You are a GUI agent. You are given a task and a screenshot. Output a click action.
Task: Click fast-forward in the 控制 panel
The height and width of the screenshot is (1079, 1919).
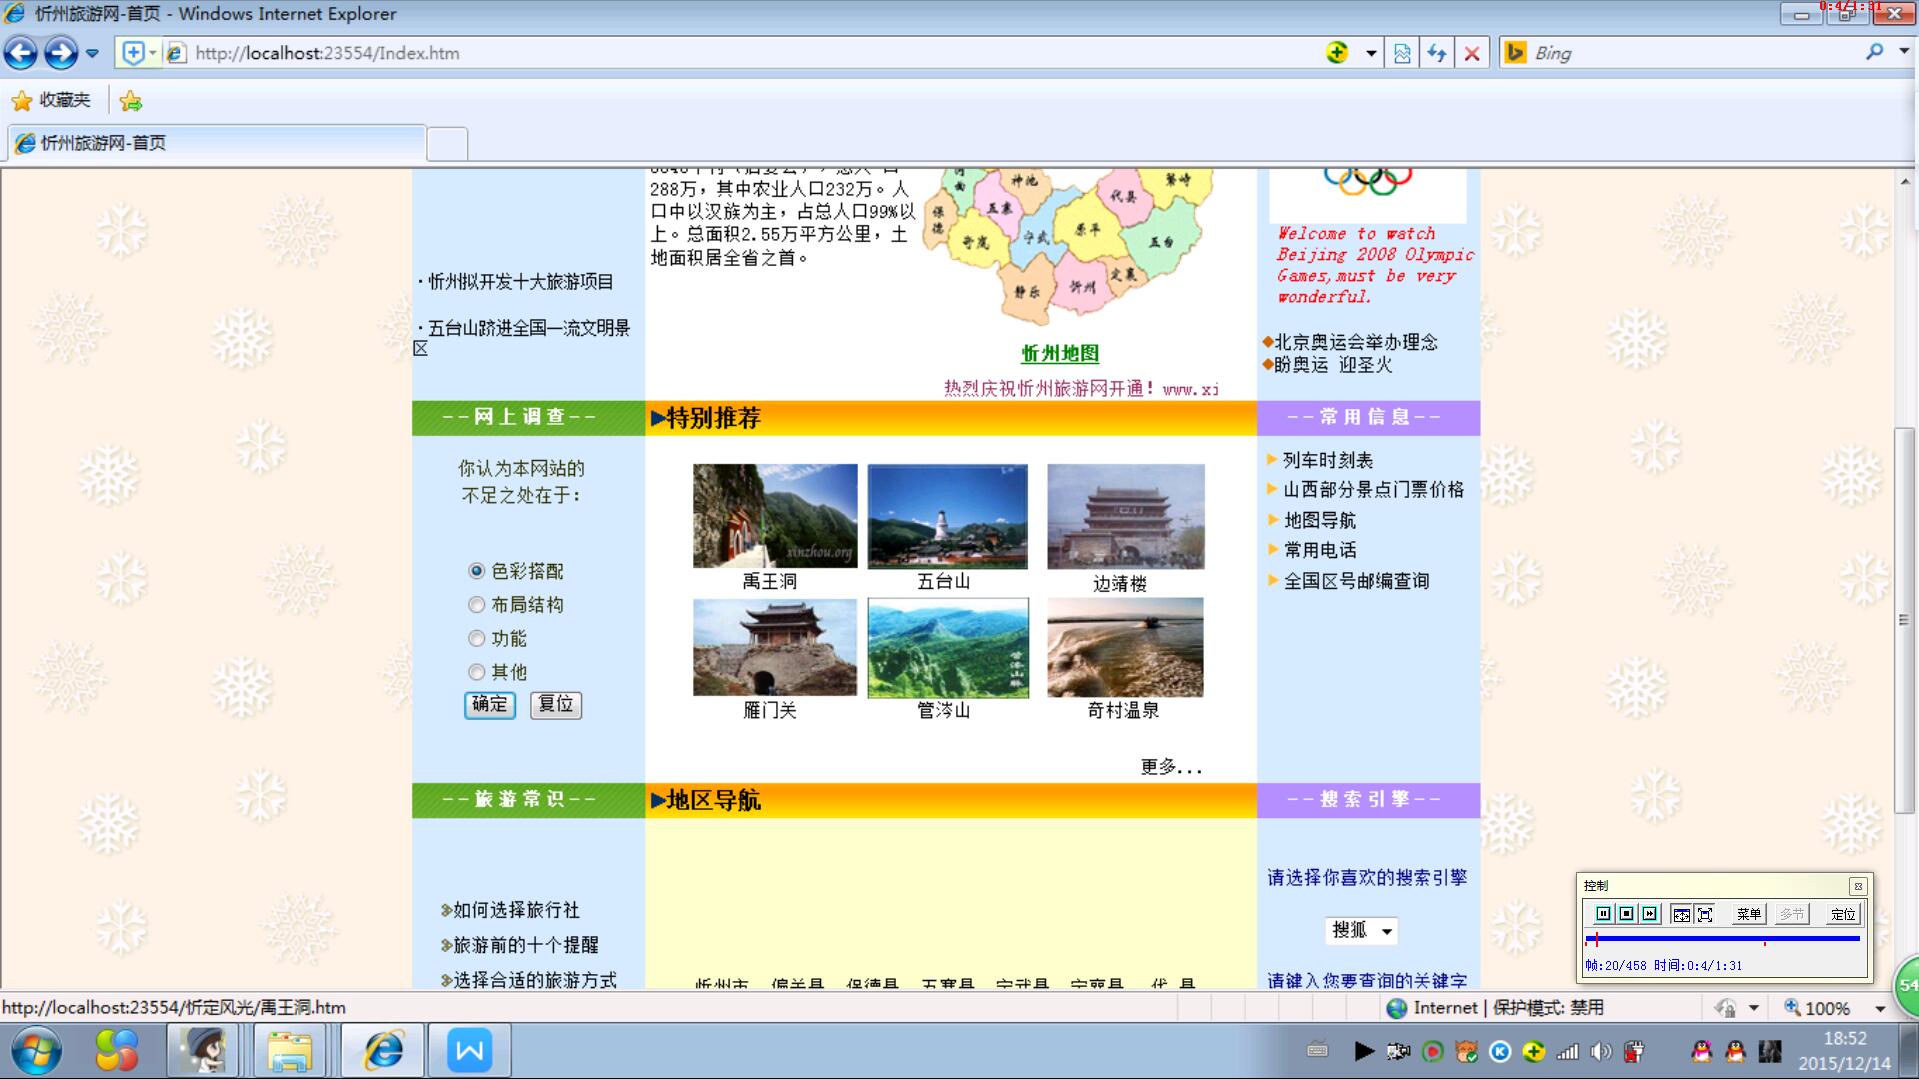click(1650, 914)
